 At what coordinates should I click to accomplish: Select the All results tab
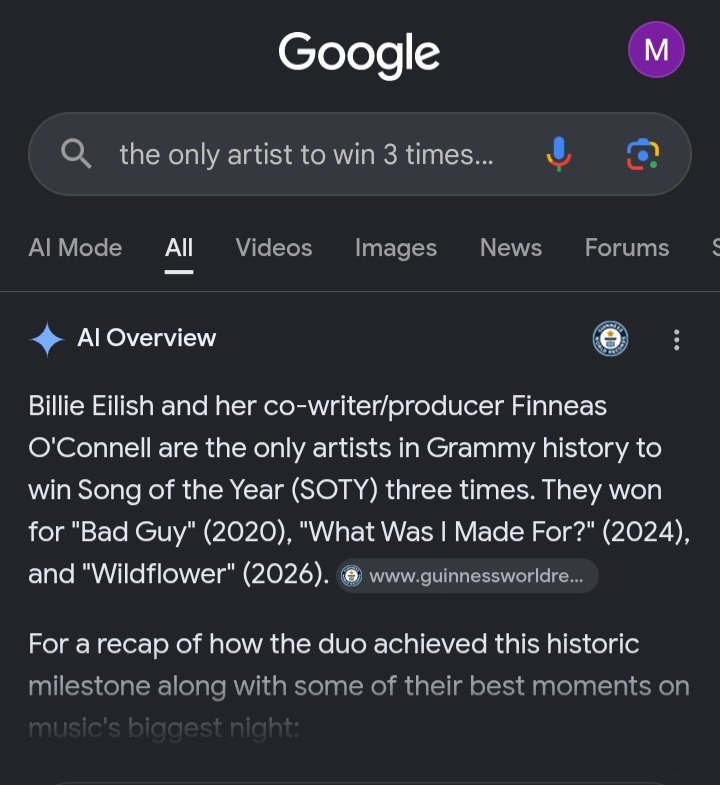tap(179, 247)
